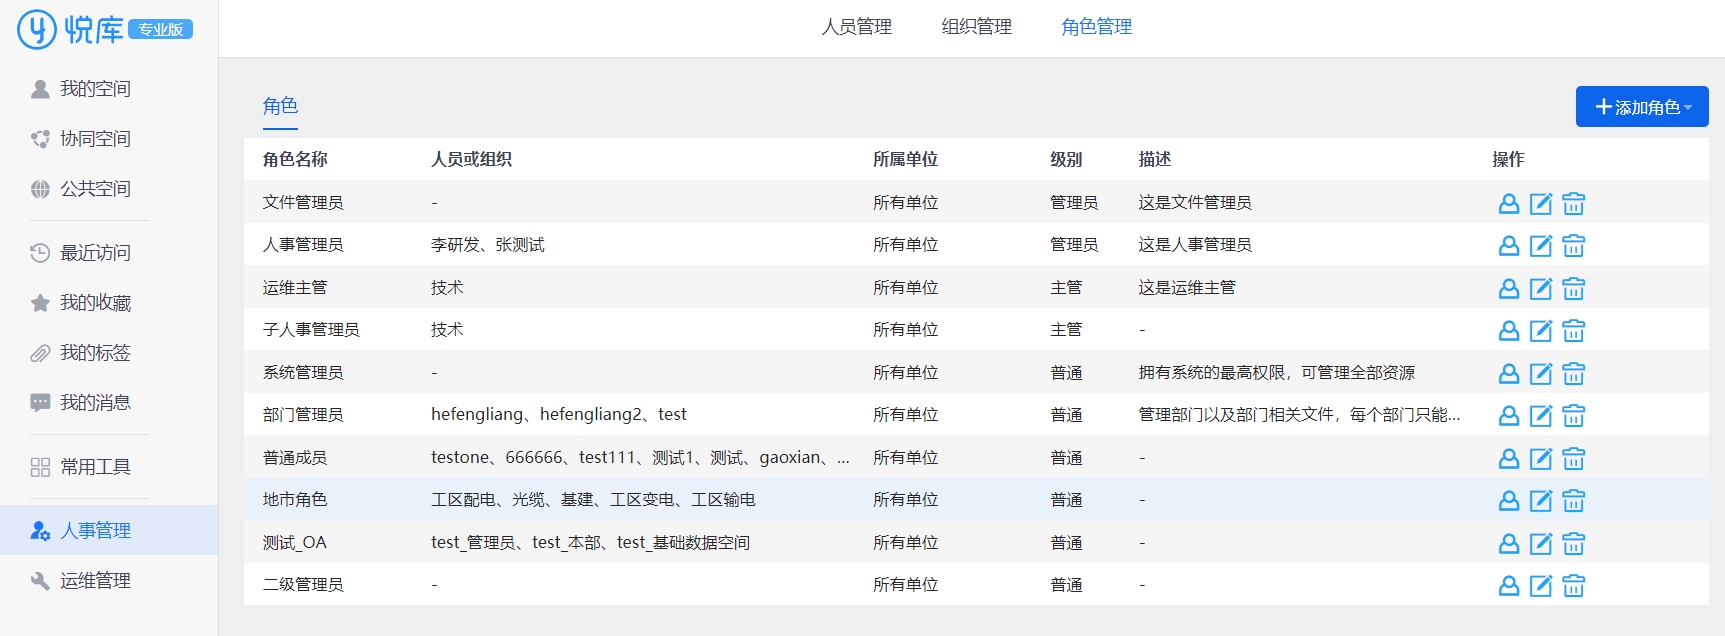The width and height of the screenshot is (1725, 636).
Task: Open member assignment for 文件管理员 role
Action: click(x=1509, y=204)
